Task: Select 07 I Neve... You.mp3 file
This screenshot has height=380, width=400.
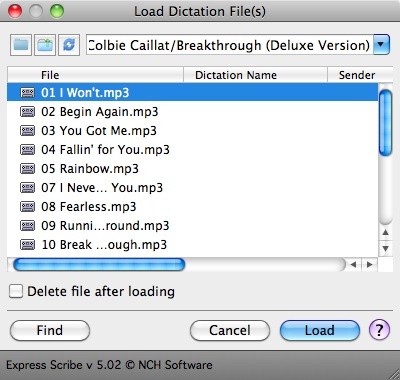Action: tap(192, 187)
